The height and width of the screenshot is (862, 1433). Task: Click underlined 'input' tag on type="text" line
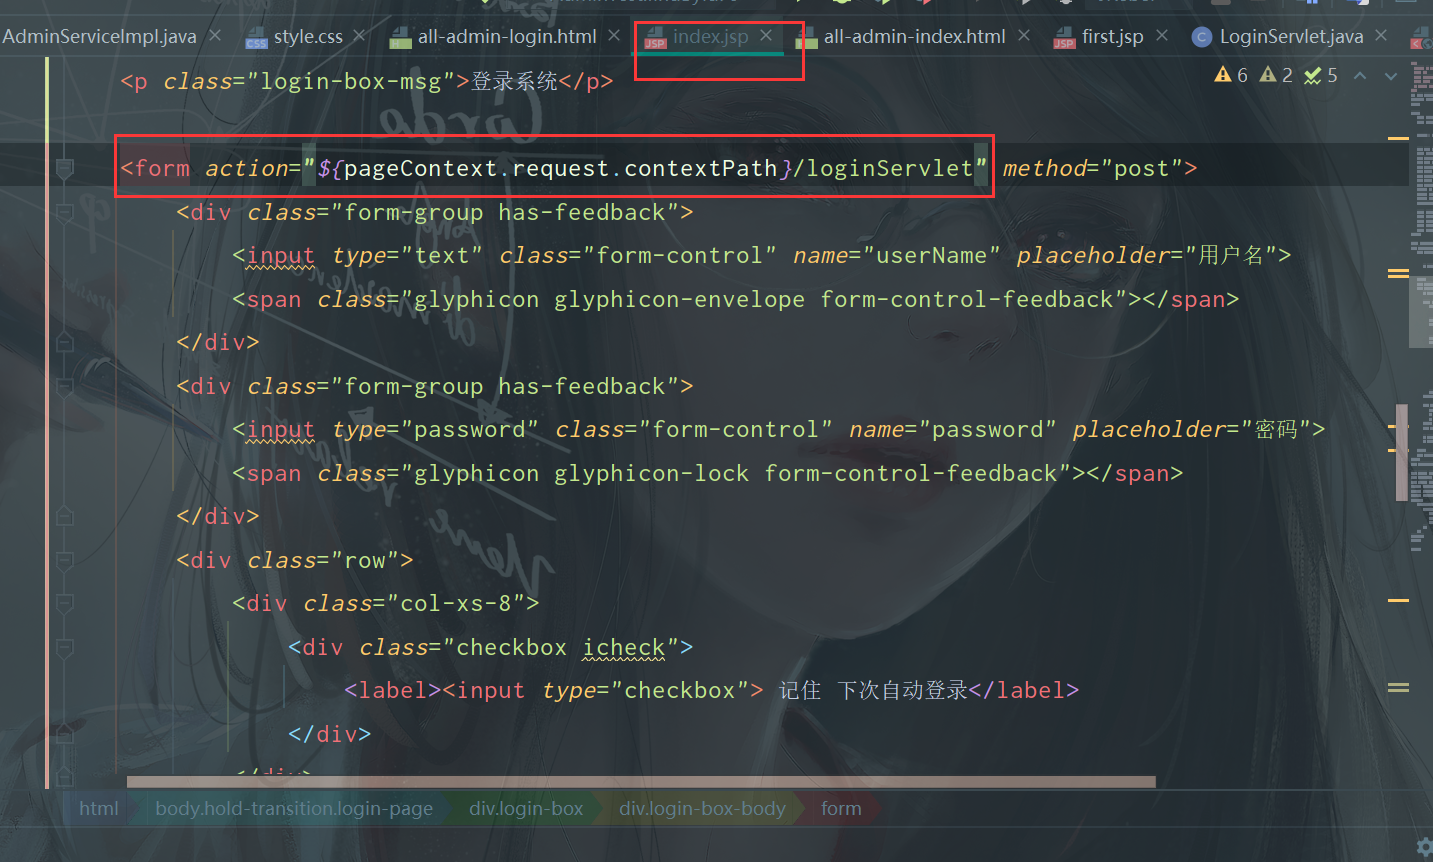281,256
